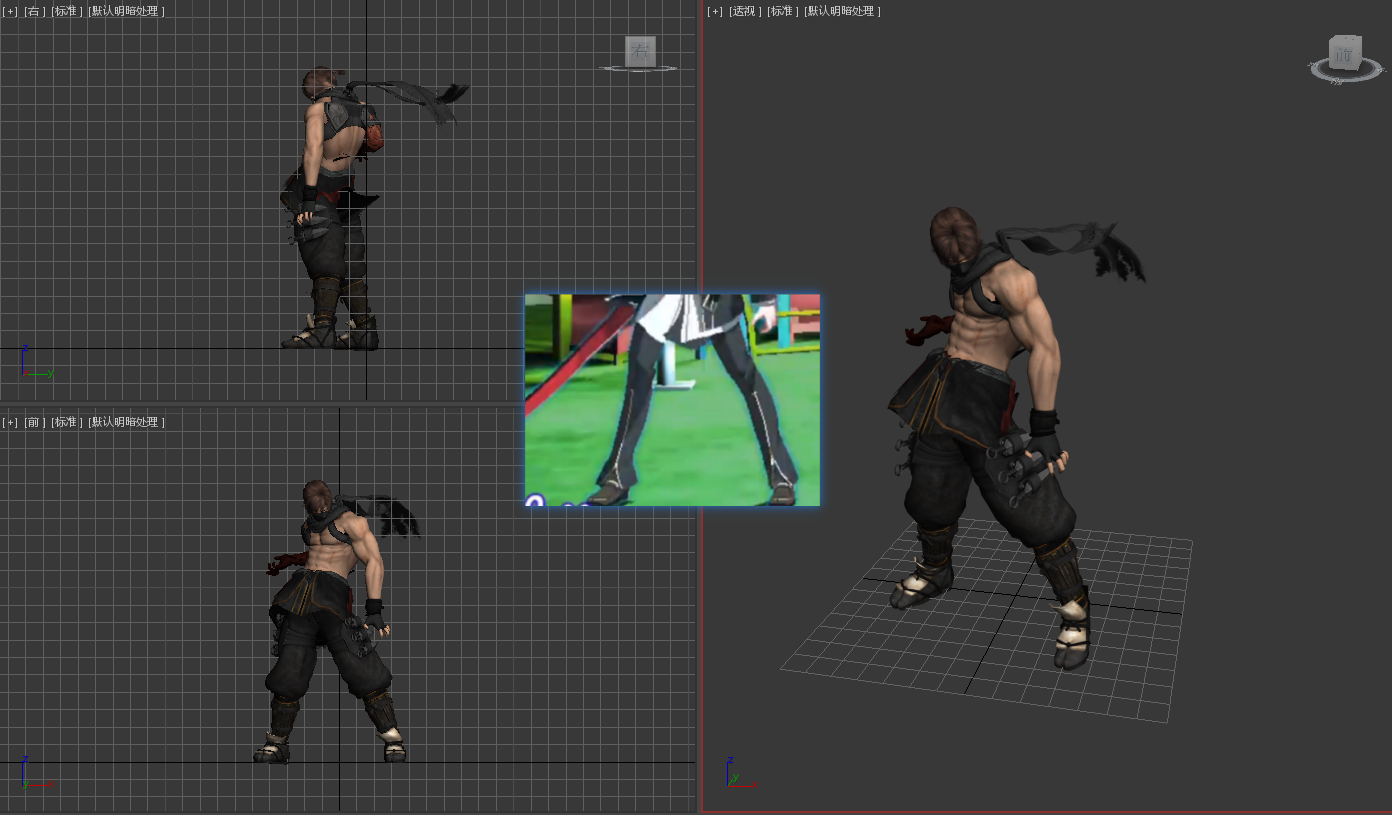The image size is (1392, 815).
Task: Click [标准] label in the Right viewport
Action: 67,11
